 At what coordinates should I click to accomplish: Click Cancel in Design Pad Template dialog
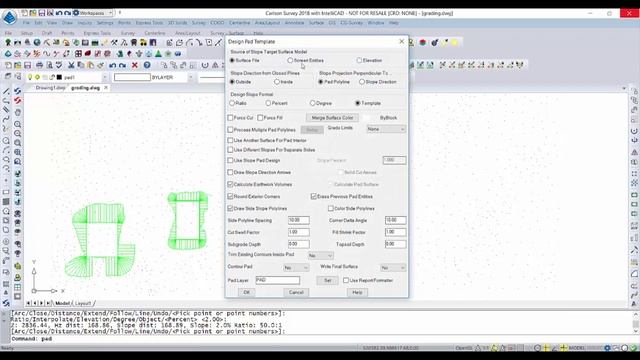296,292
